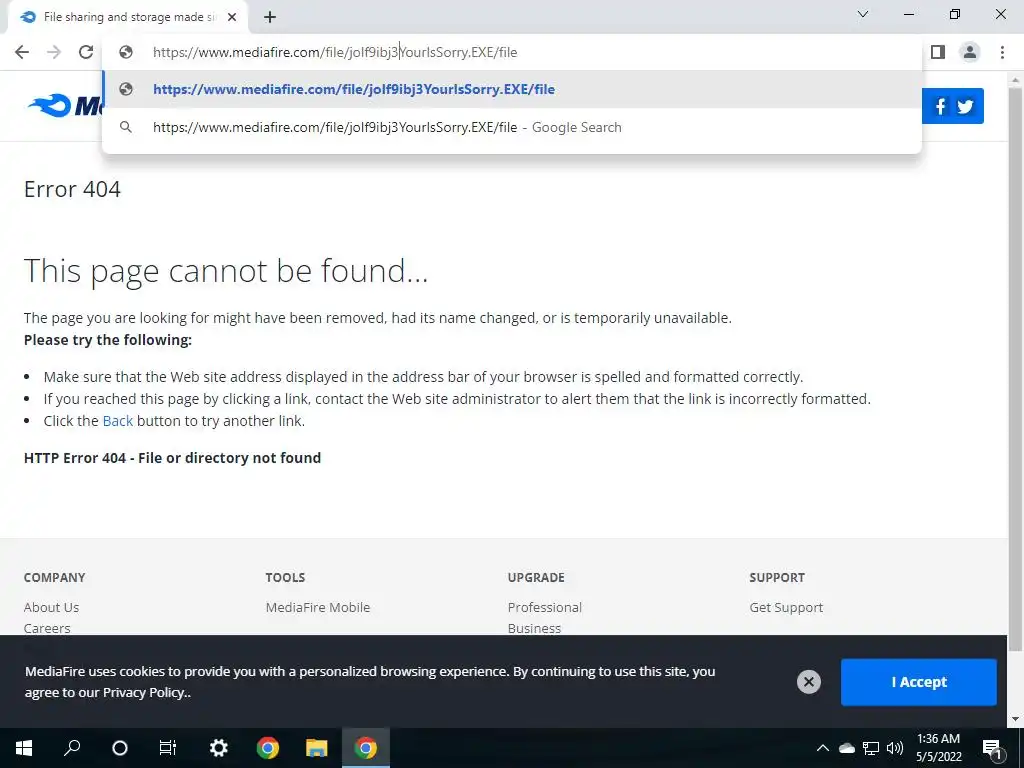Open the notification center icon
This screenshot has height=768, width=1024.
992,748
